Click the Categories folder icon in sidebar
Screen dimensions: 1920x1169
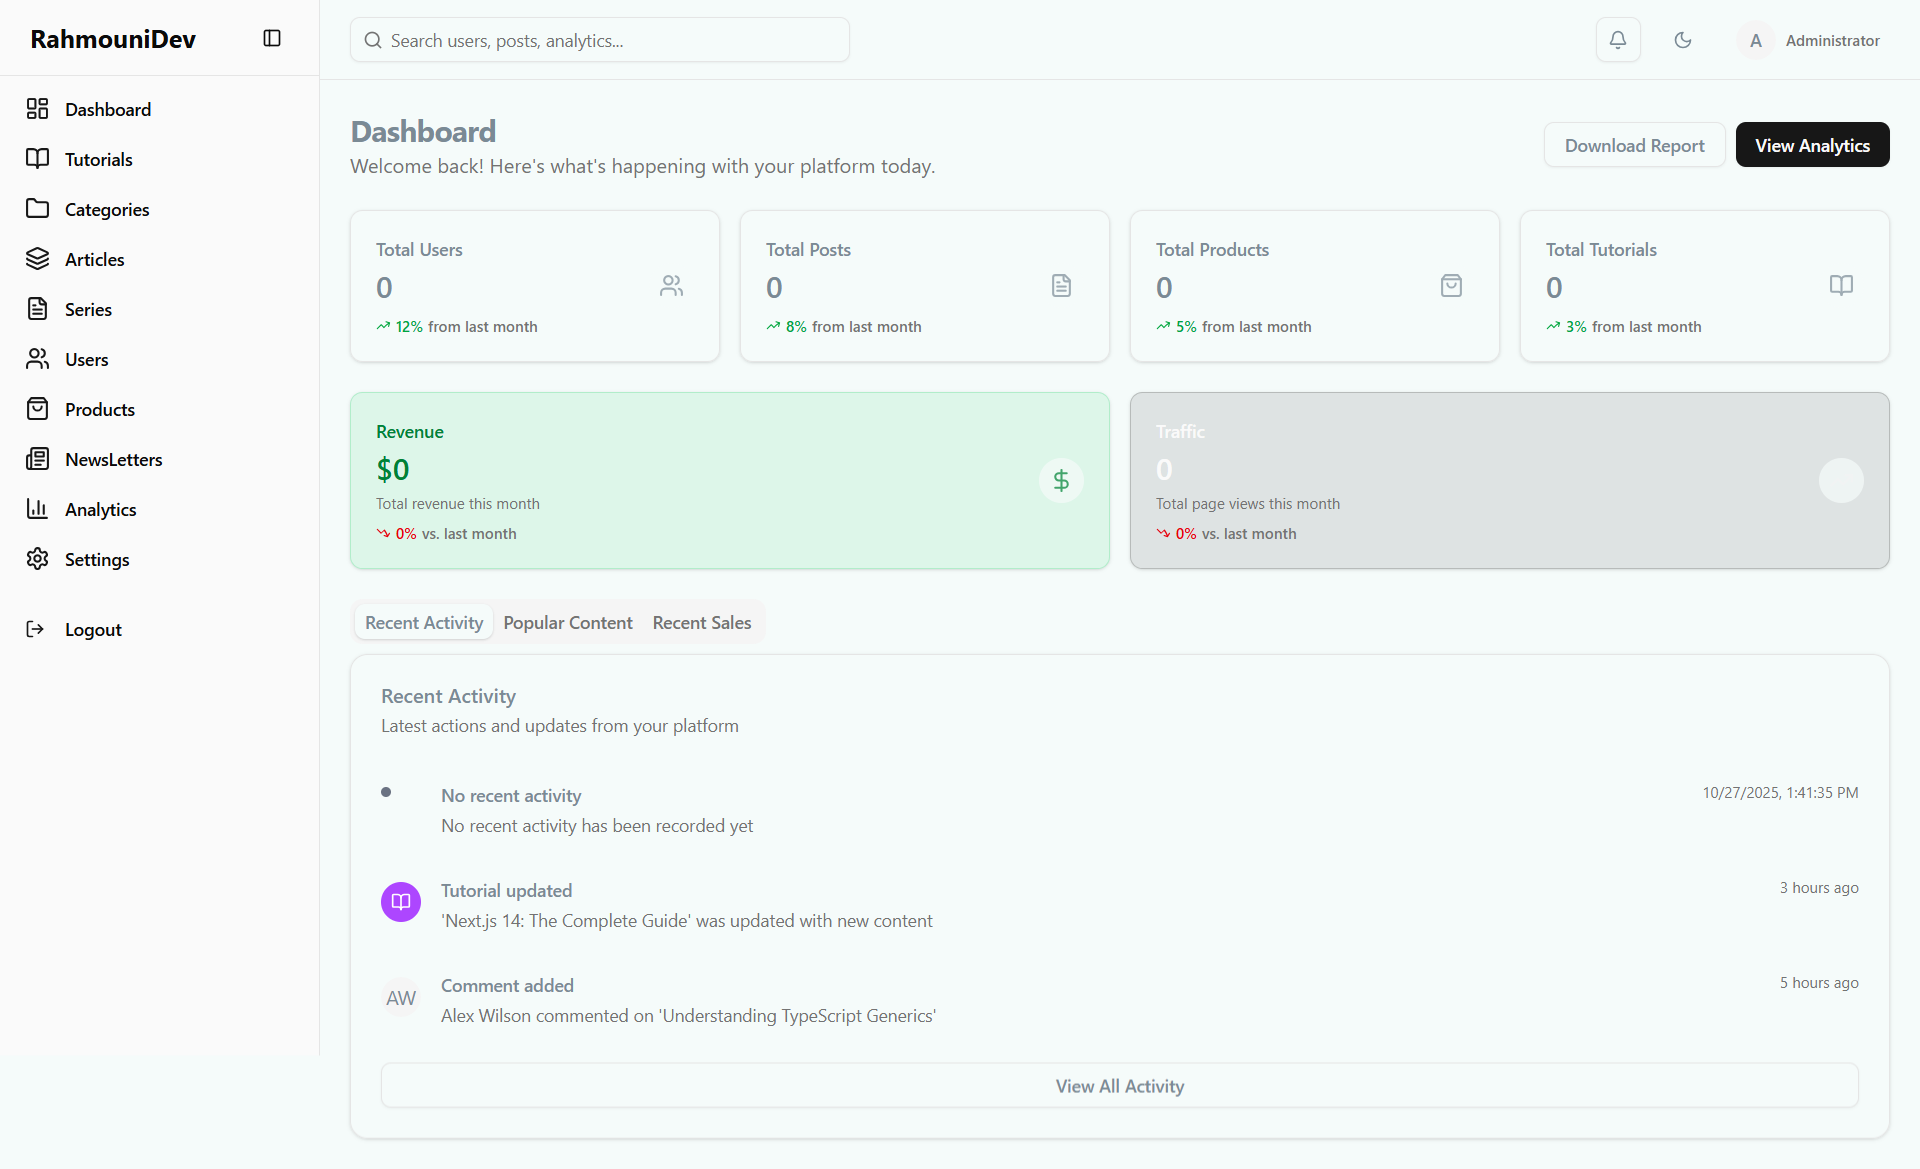click(x=37, y=209)
